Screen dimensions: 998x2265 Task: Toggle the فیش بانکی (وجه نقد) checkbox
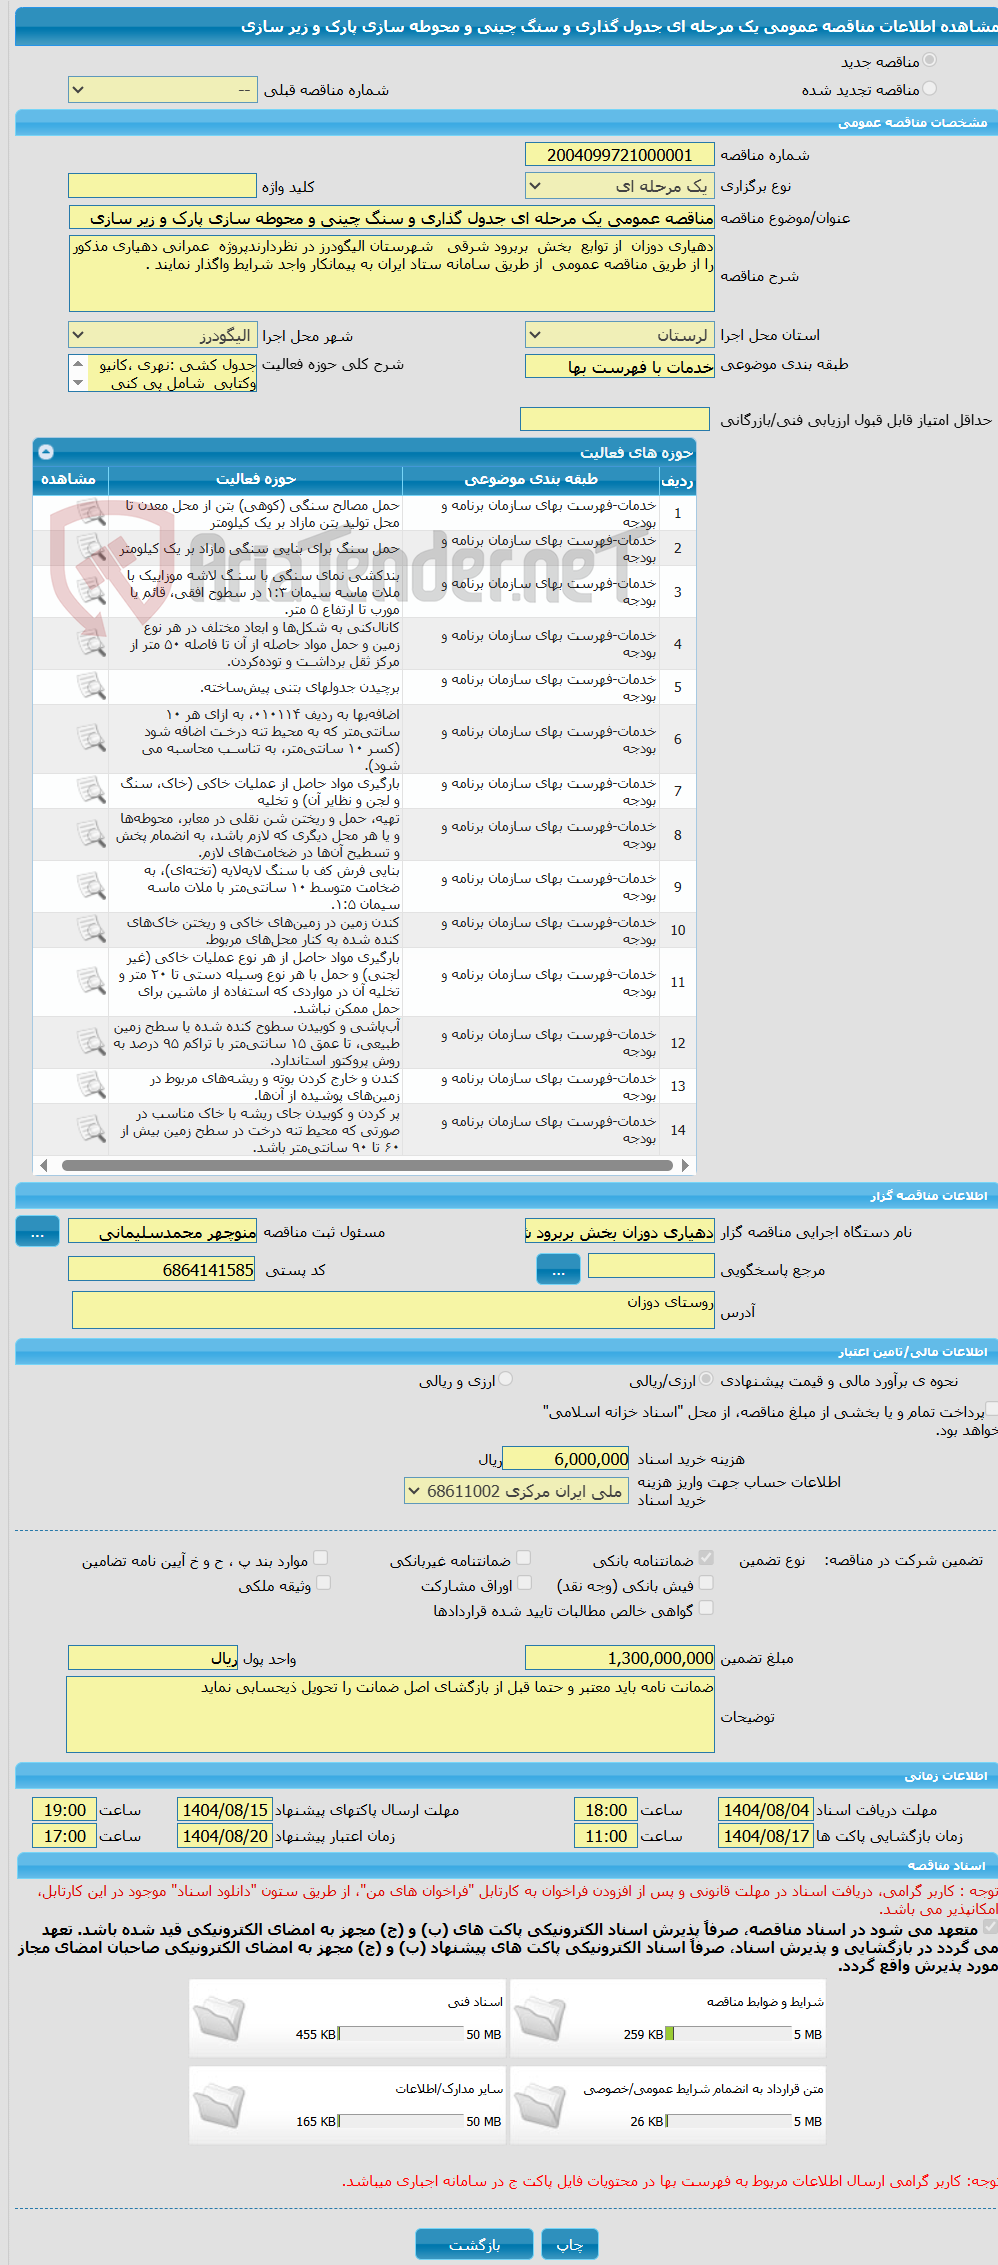[x=706, y=1583]
